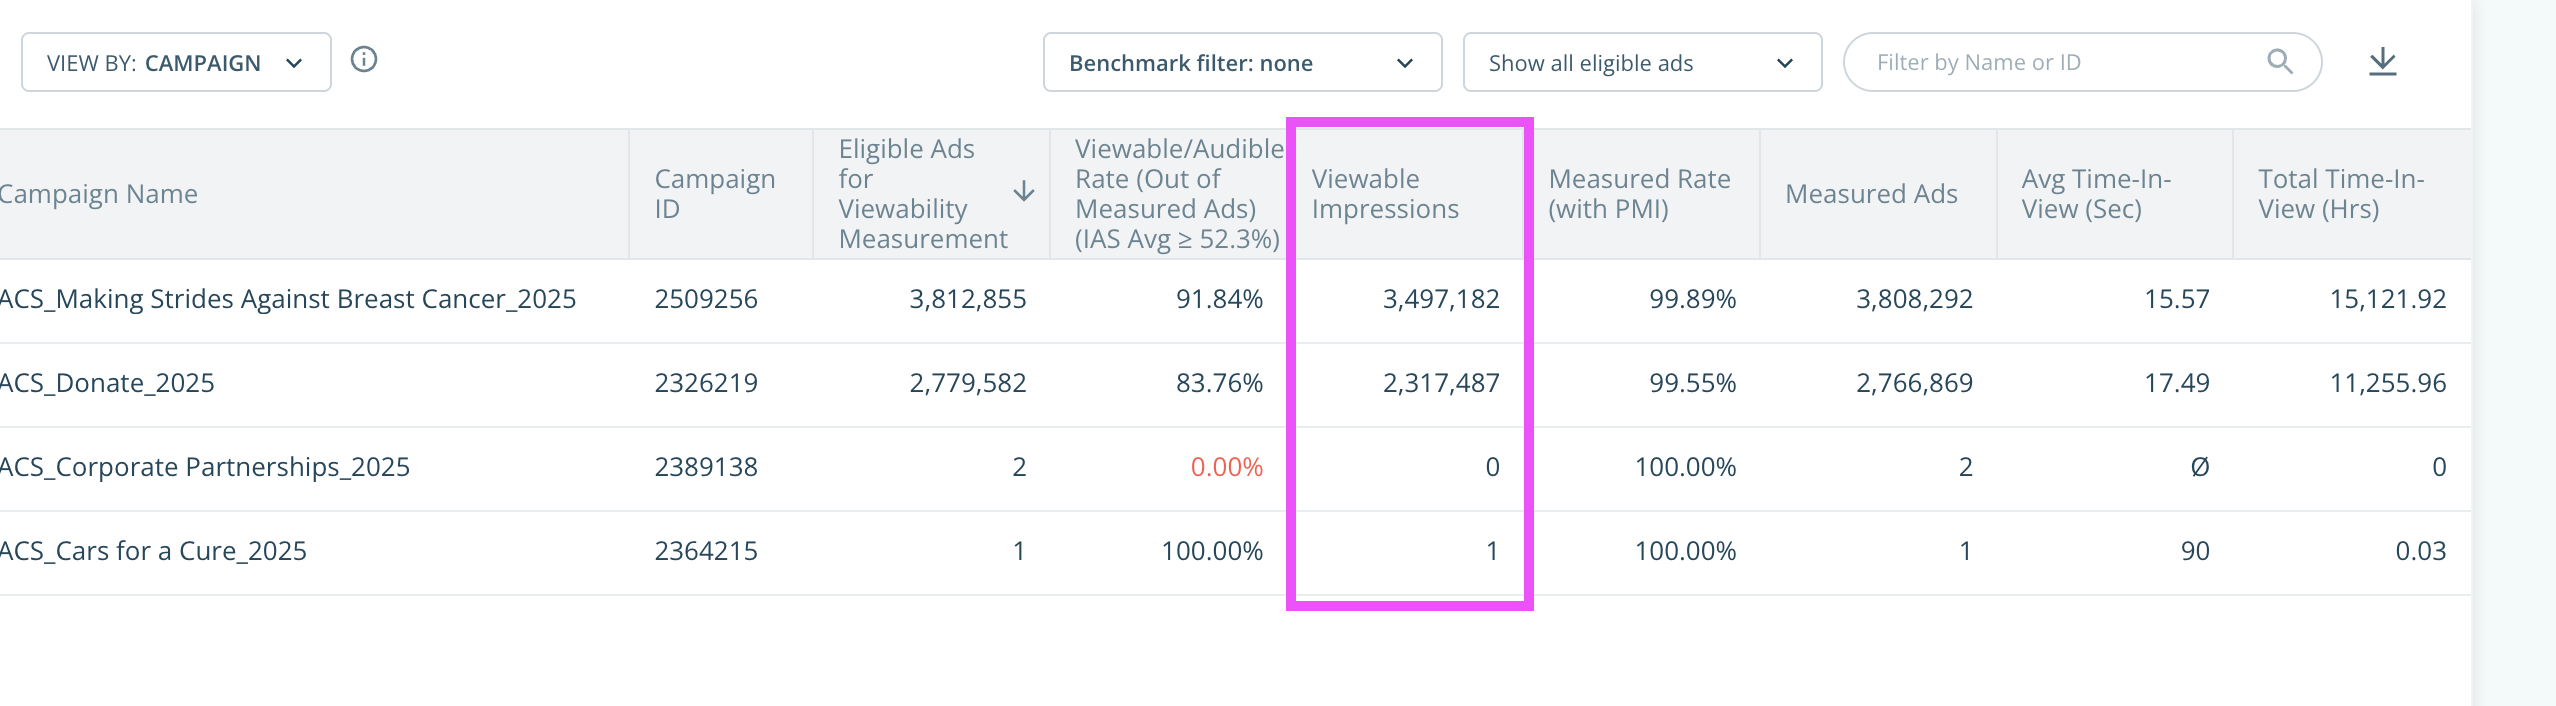Screen dimensions: 2556x706
Task: Click the Viewable Impressions column header
Action: (1385, 194)
